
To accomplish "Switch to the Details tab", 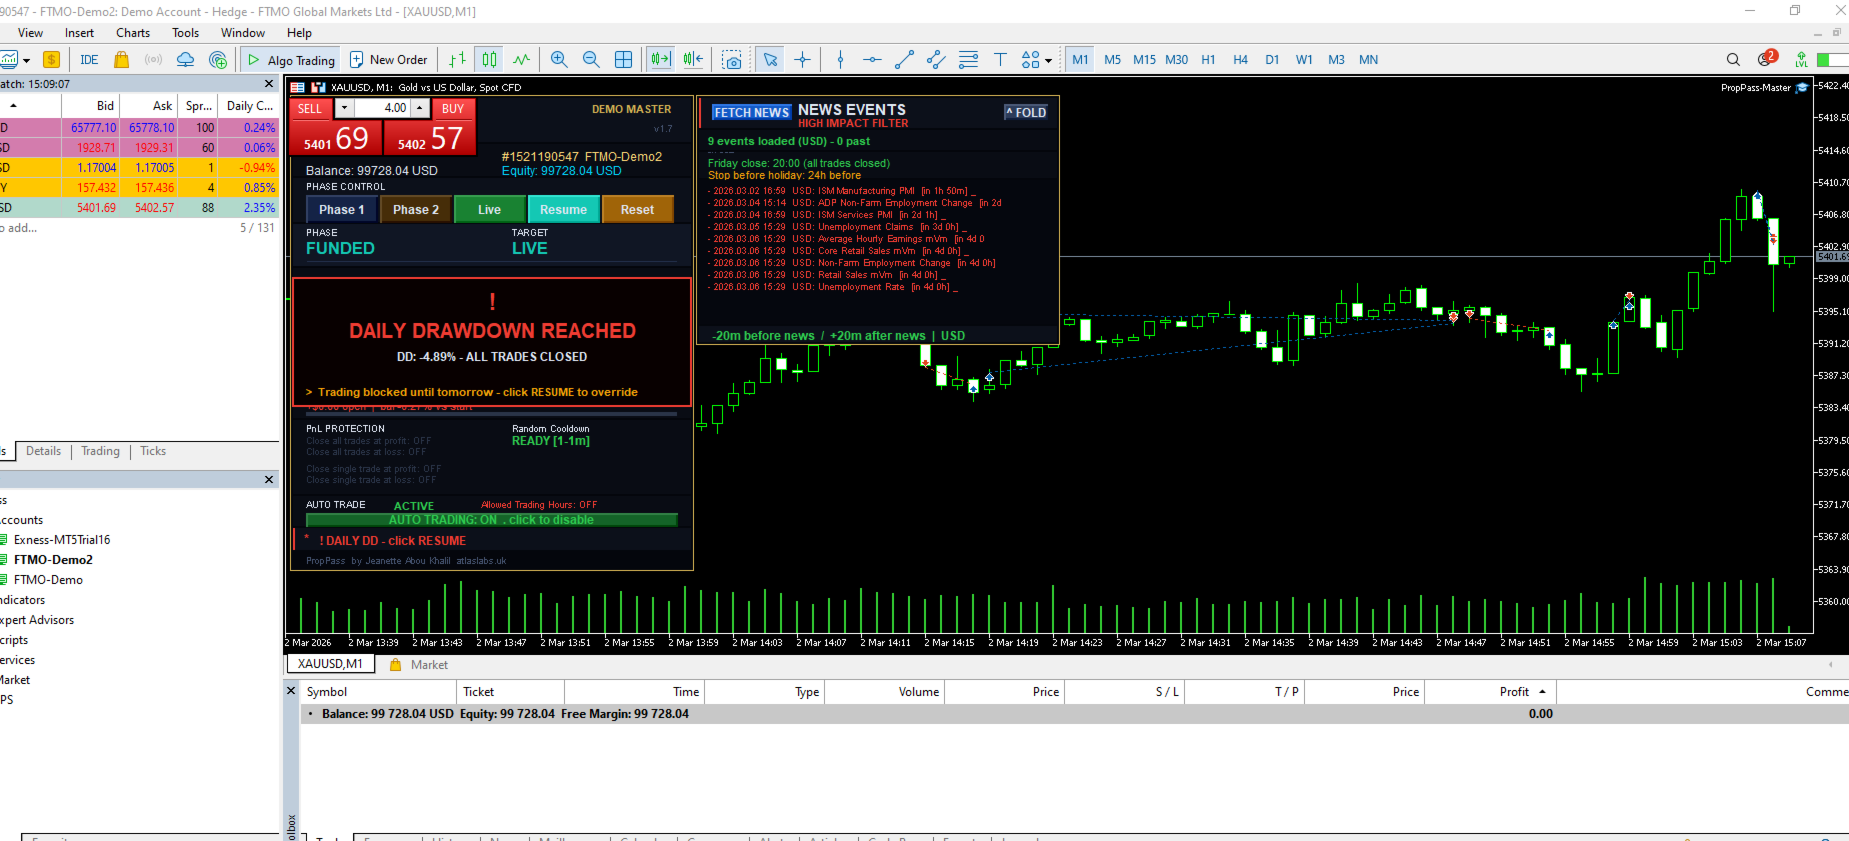I will point(43,451).
